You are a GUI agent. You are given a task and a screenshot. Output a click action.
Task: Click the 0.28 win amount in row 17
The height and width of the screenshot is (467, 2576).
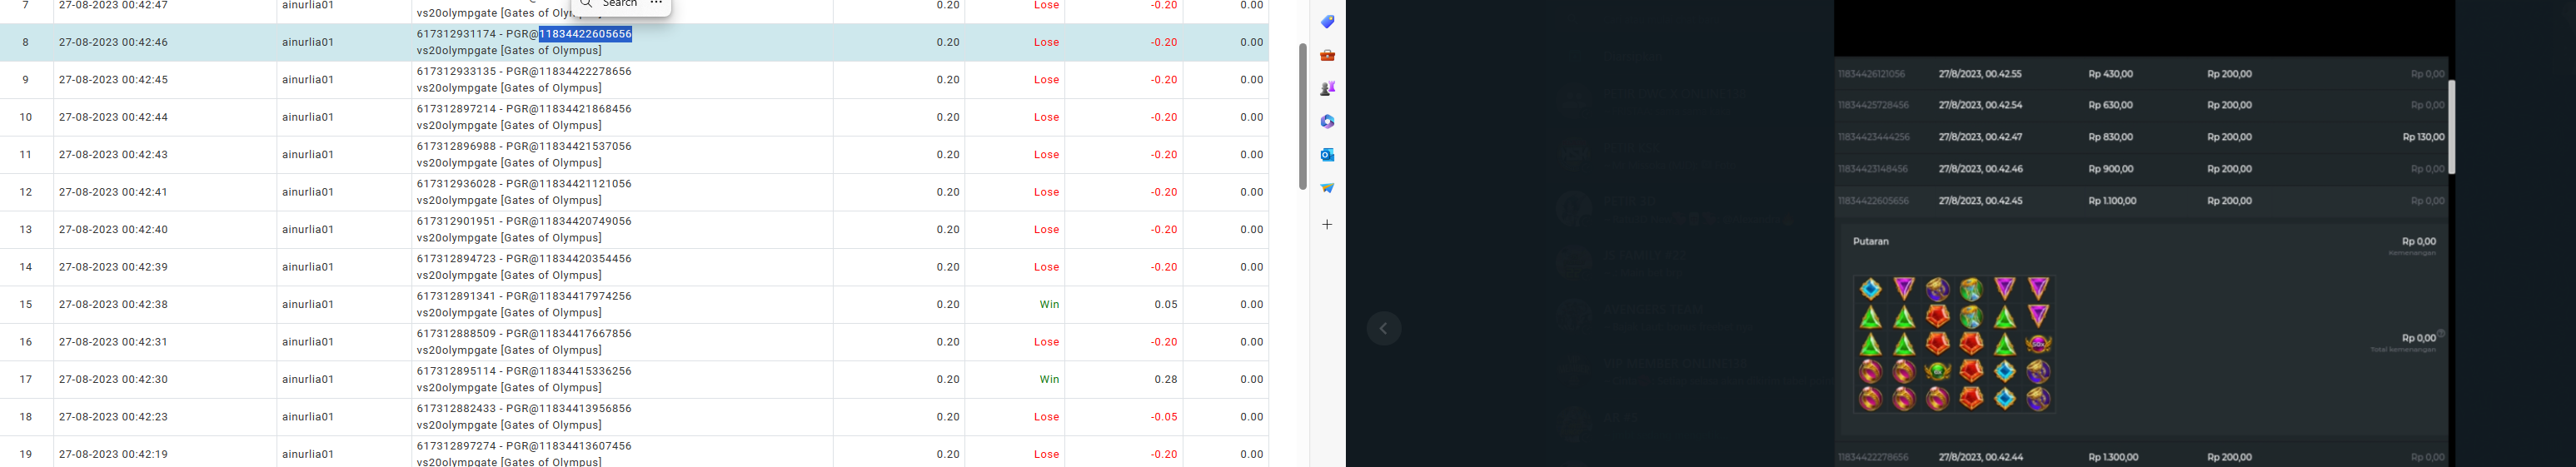(x=1166, y=379)
